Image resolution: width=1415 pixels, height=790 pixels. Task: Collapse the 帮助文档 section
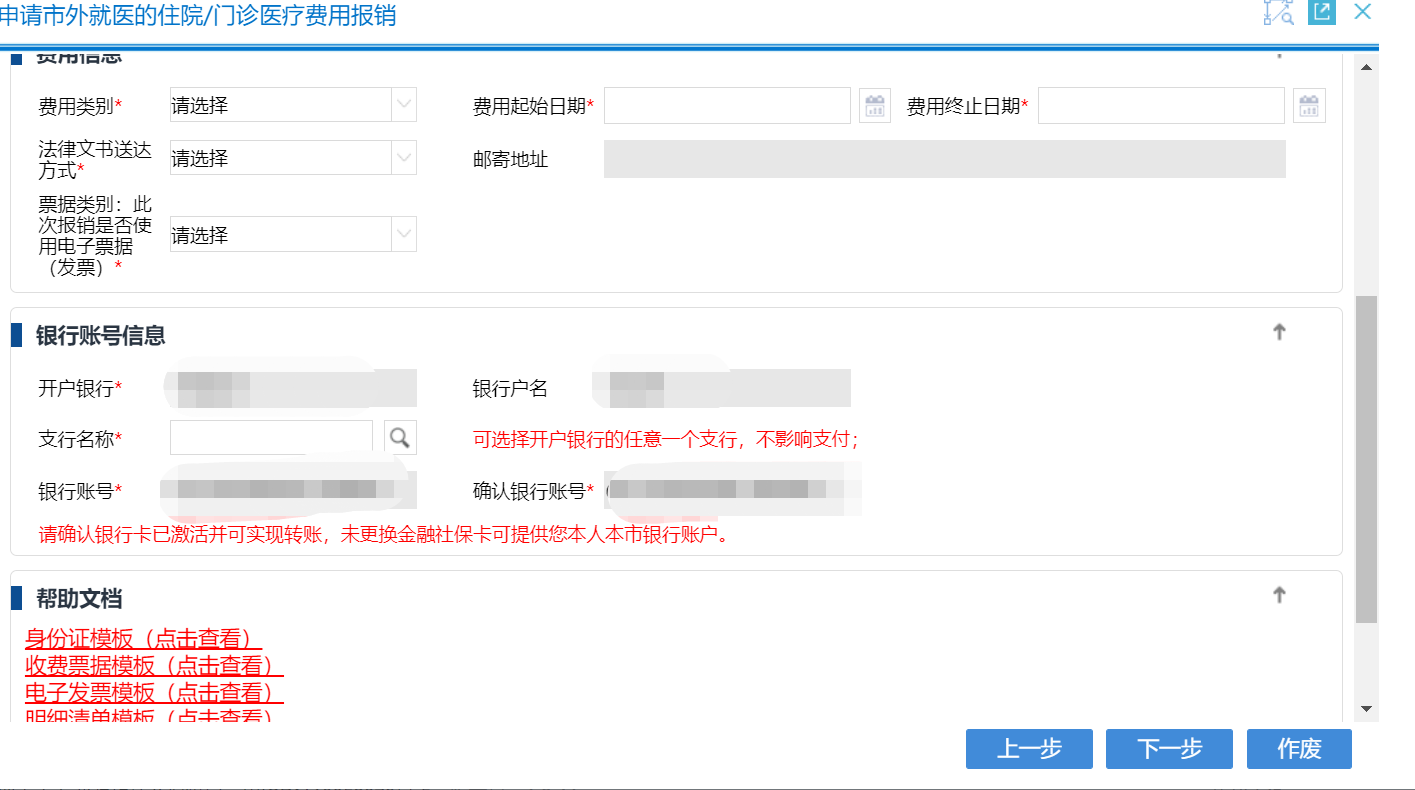(1279, 595)
